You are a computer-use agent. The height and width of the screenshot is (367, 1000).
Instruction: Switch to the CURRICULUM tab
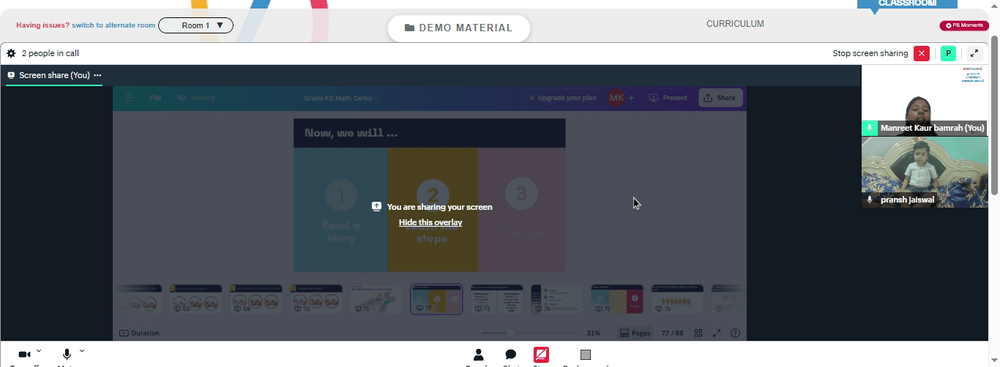(735, 24)
